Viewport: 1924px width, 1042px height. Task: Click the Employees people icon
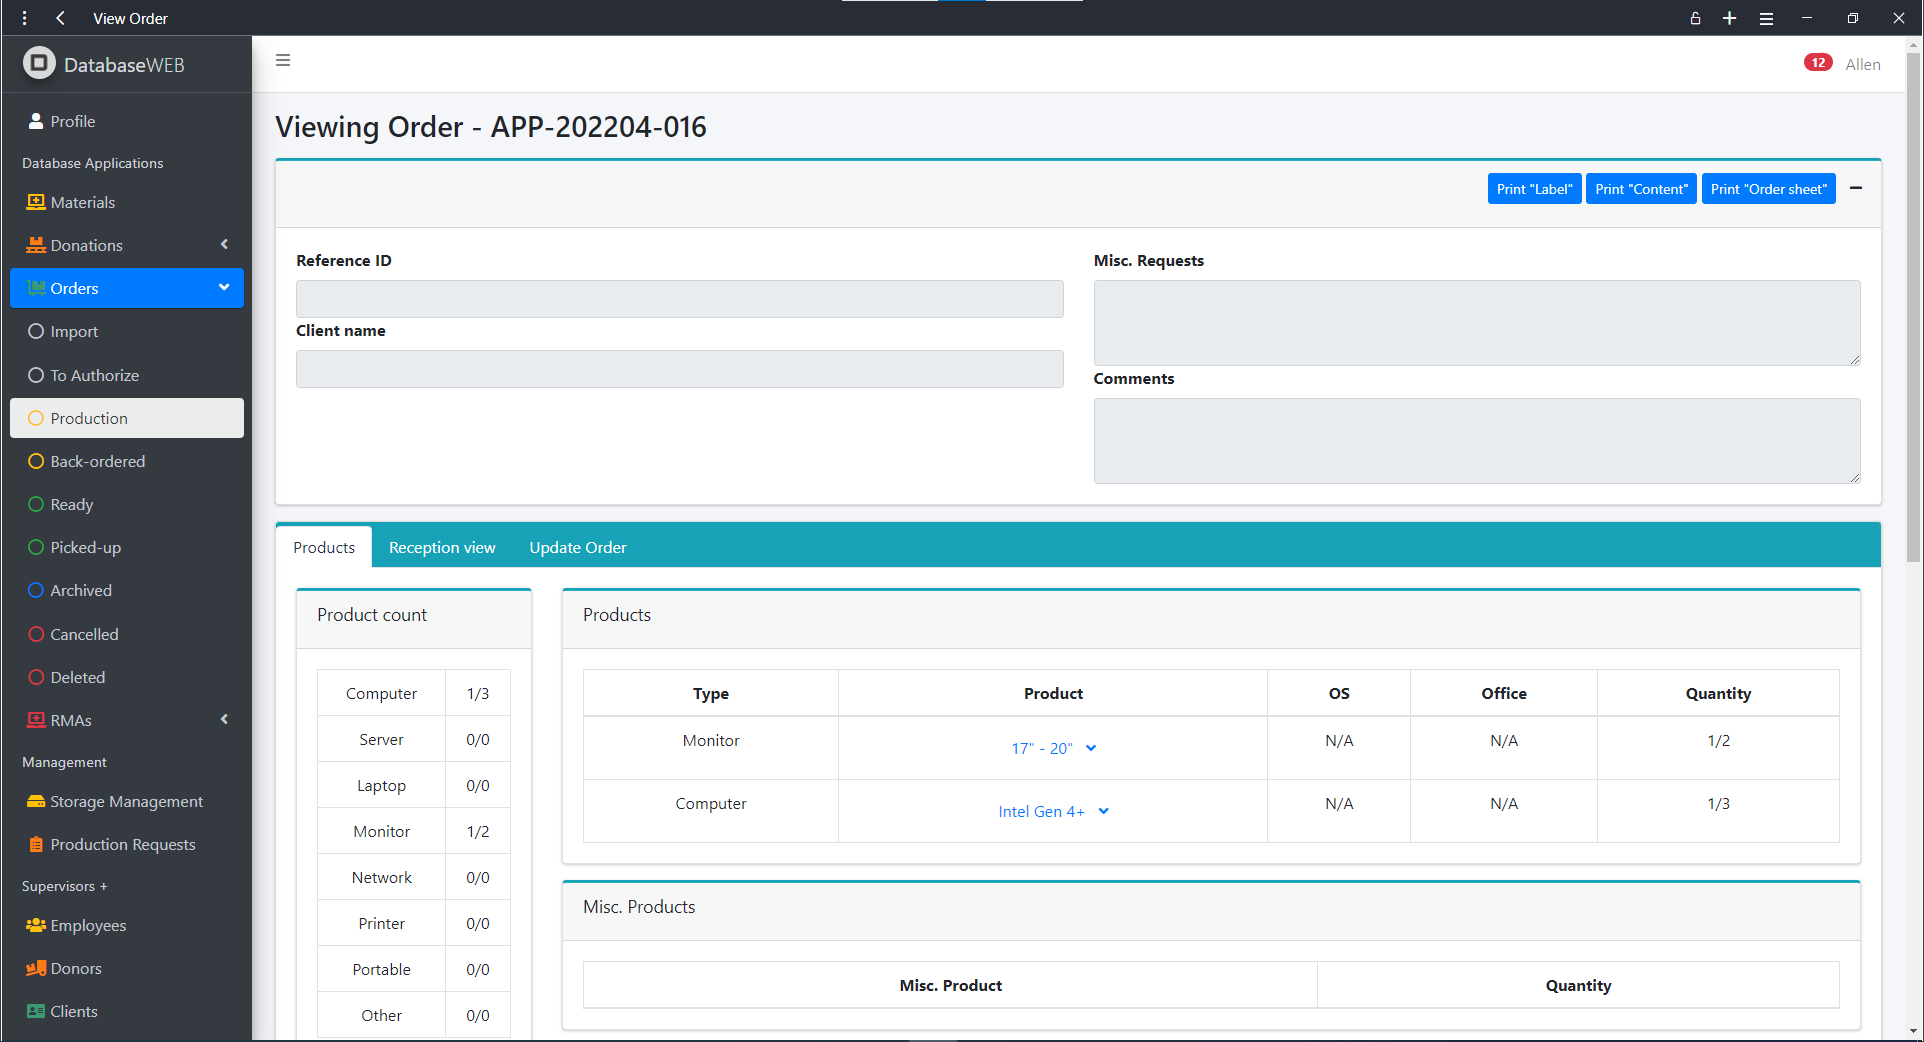pos(36,925)
